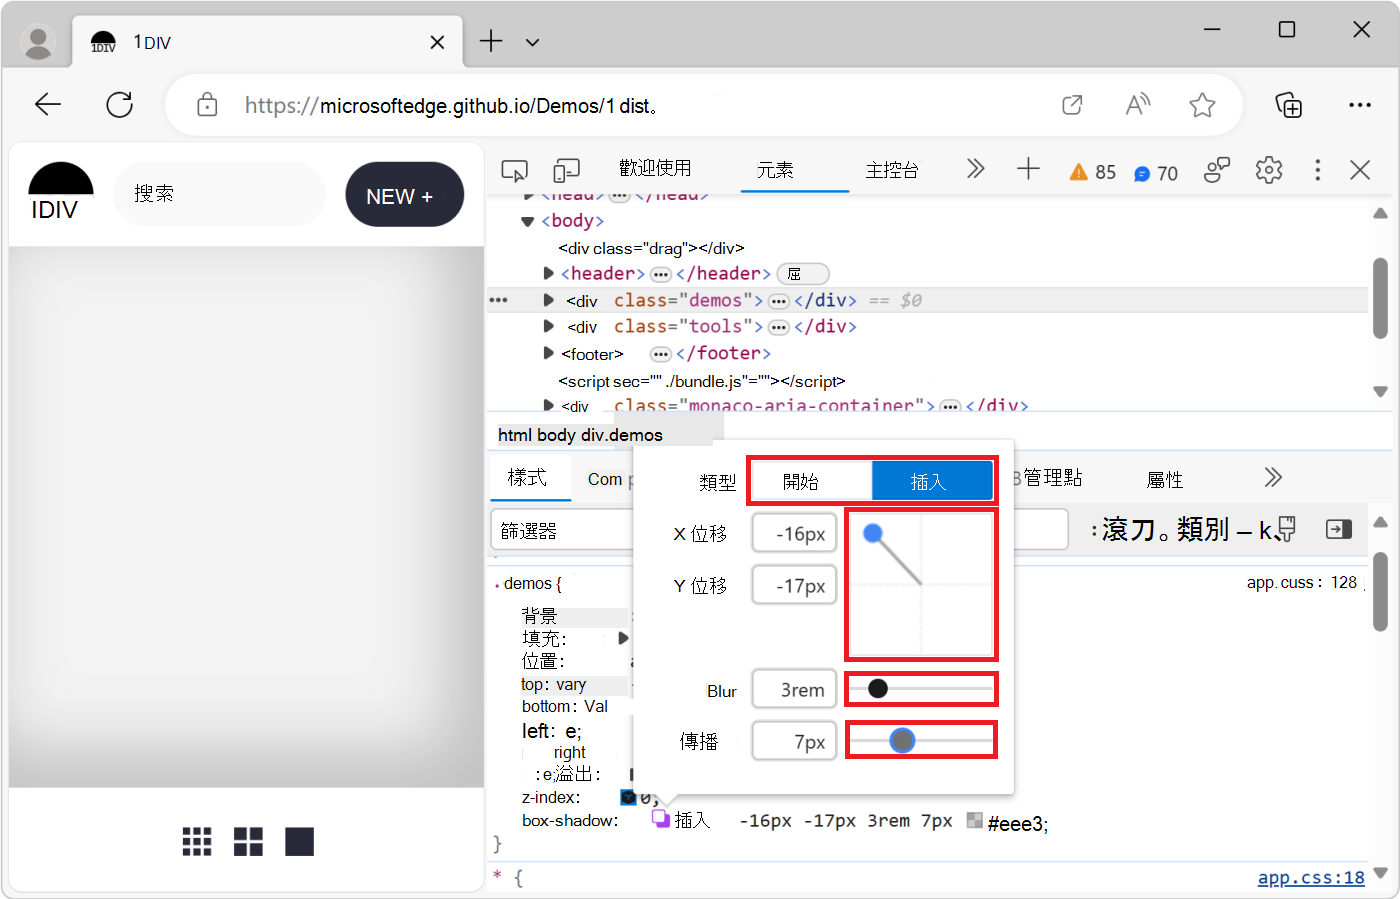
Task: Expand the div class demos node
Action: tap(548, 300)
